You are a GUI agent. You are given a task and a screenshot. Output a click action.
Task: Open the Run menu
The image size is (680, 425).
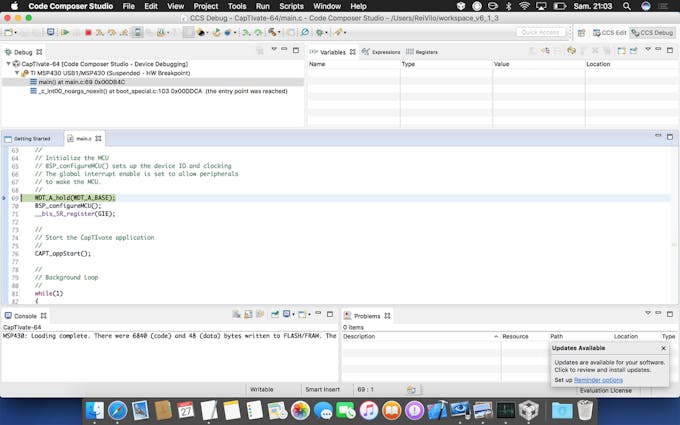click(262, 6)
